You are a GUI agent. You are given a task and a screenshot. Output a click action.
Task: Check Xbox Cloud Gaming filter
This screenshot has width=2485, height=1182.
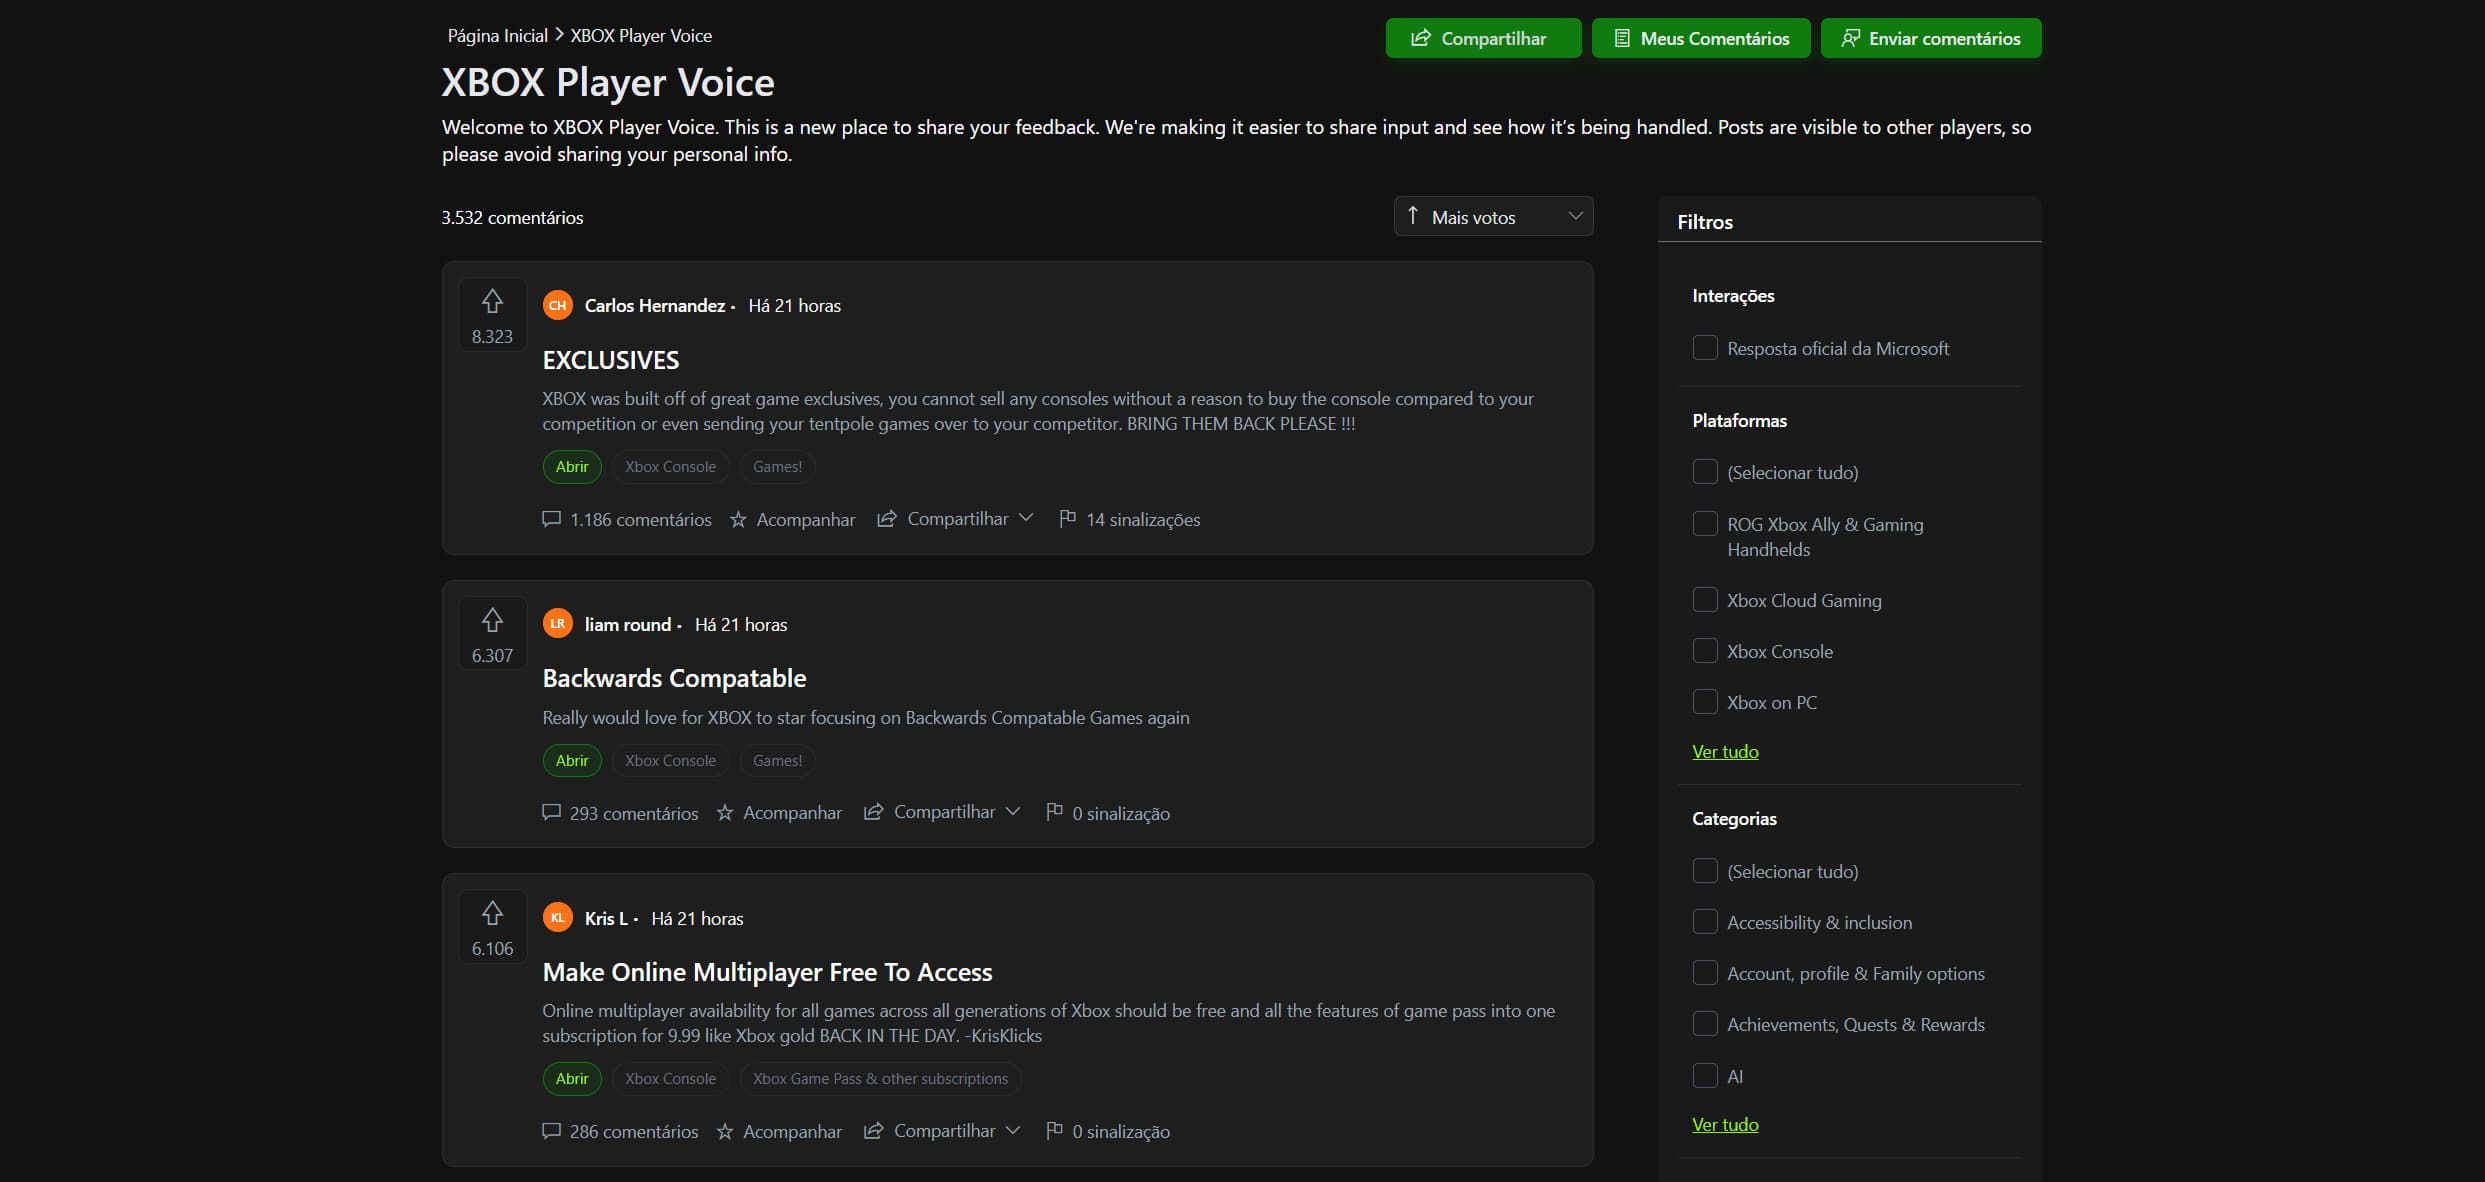coord(1705,599)
